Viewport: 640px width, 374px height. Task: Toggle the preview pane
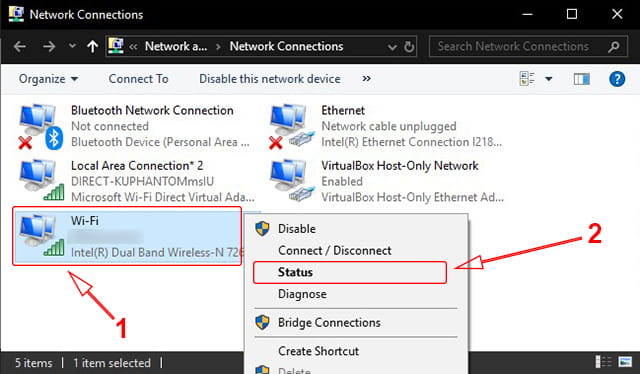click(x=581, y=79)
